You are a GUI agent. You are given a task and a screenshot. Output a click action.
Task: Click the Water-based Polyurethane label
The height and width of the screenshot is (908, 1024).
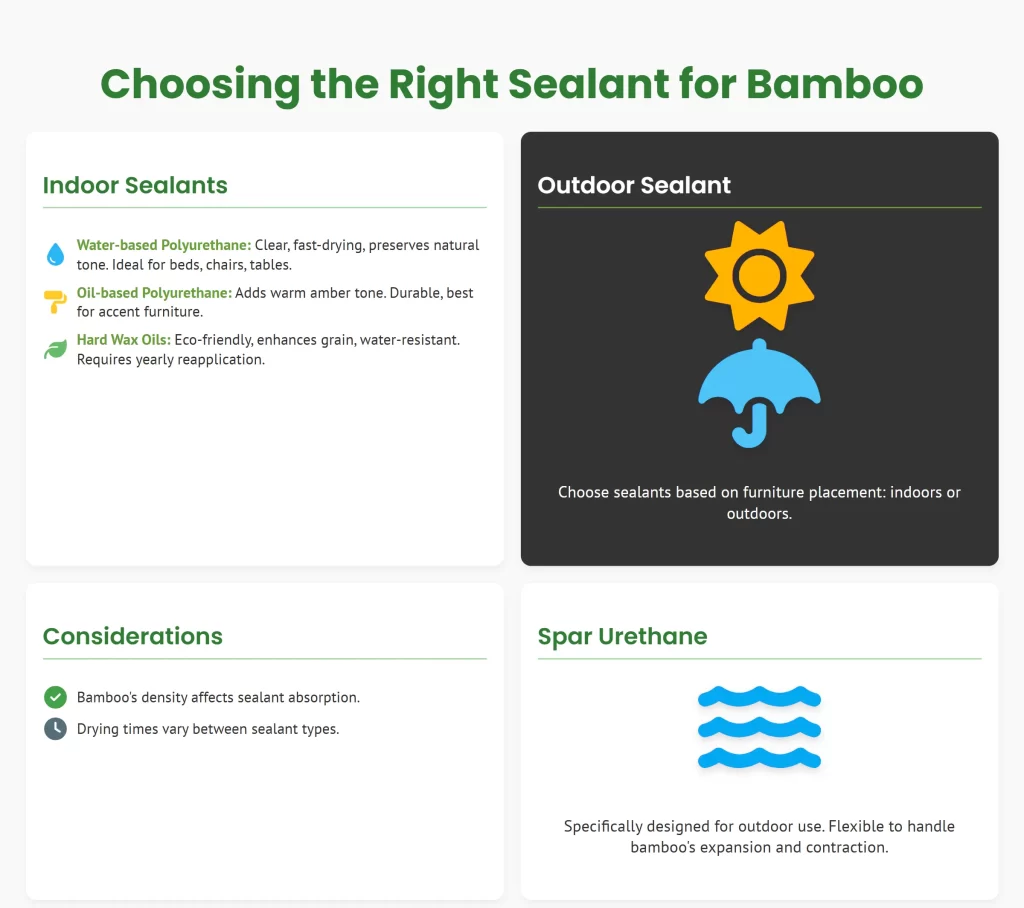pyautogui.click(x=164, y=245)
